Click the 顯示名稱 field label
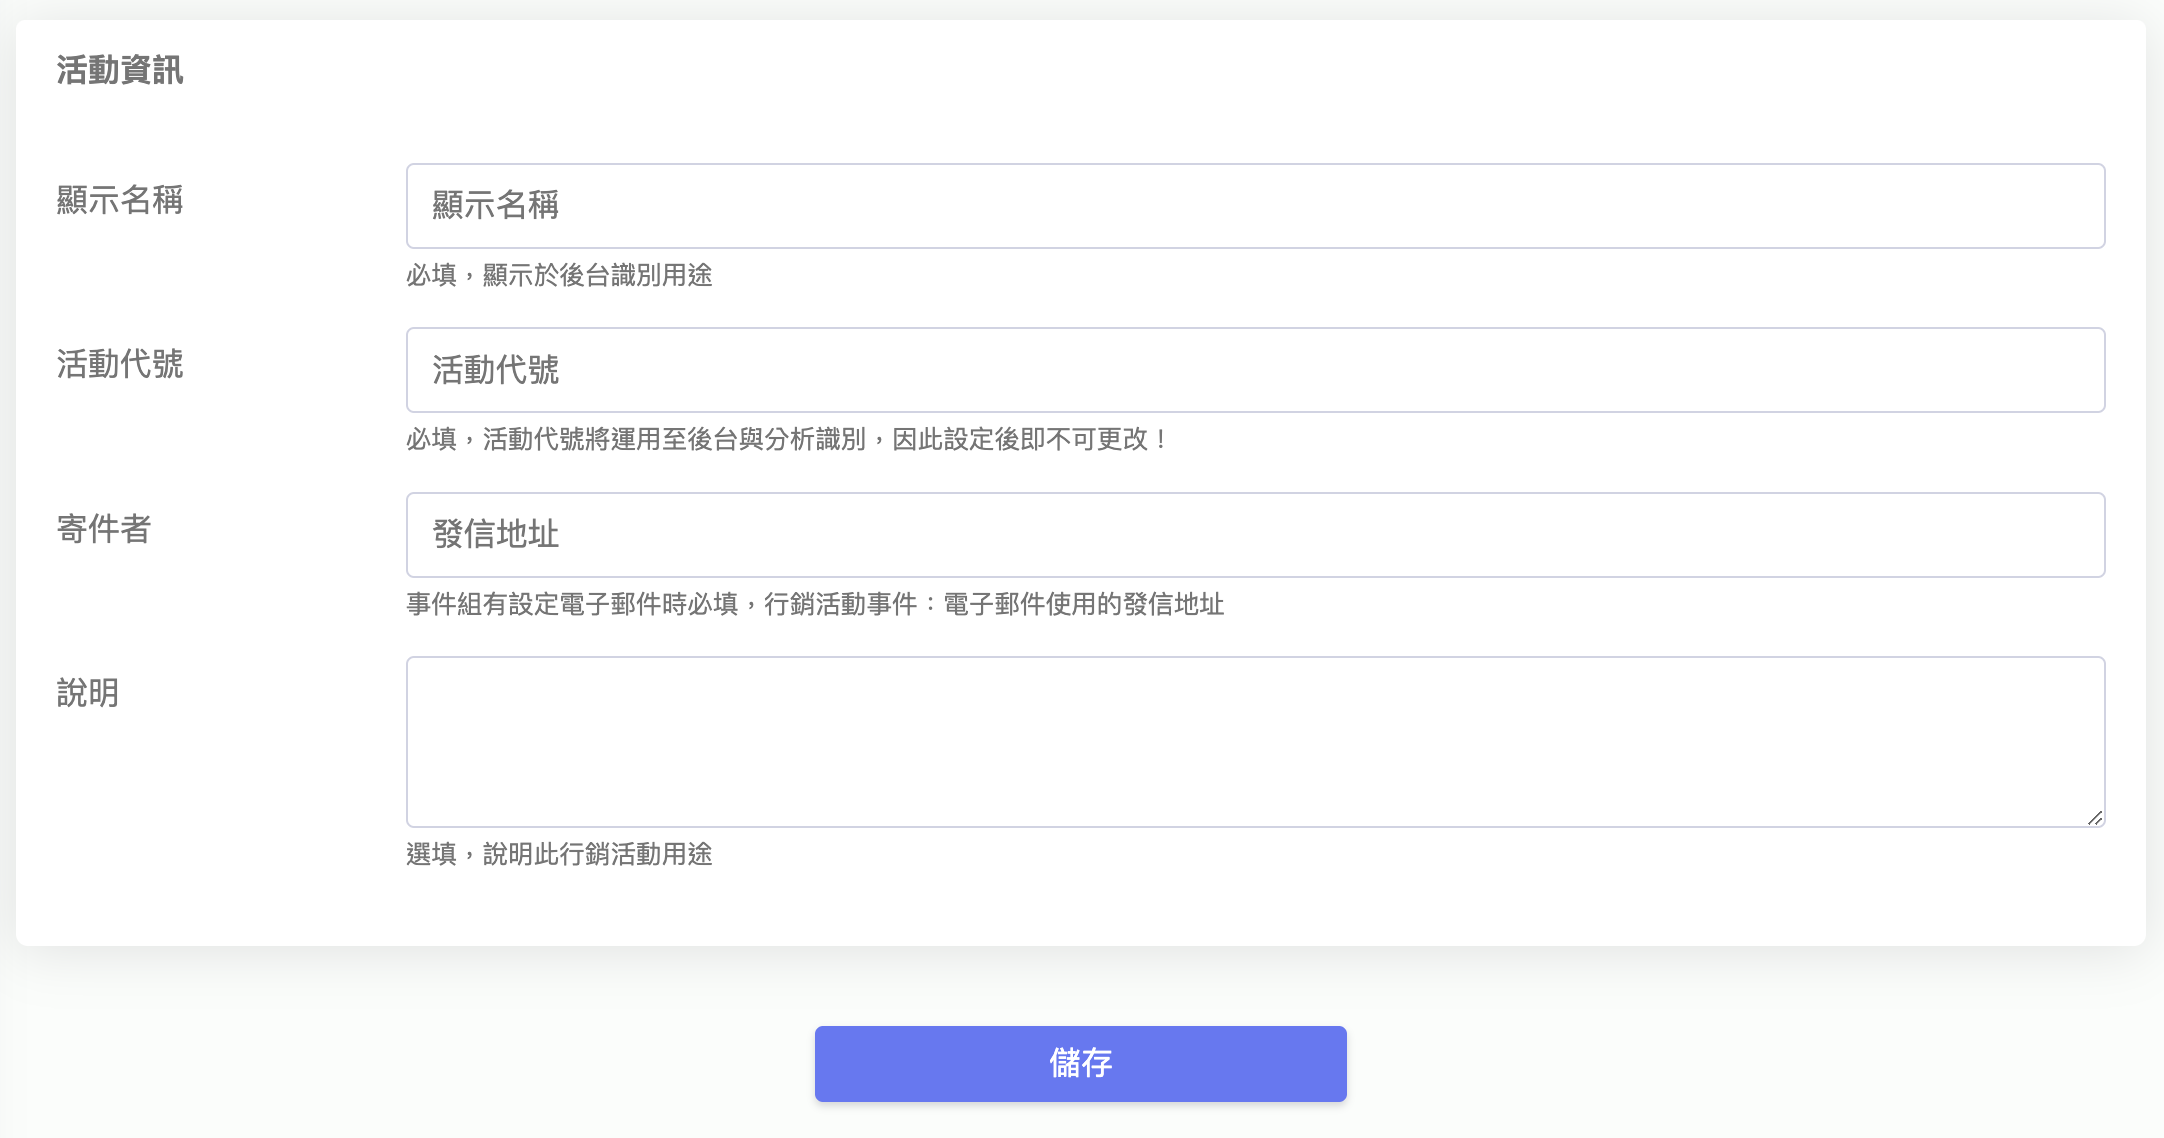This screenshot has width=2164, height=1138. click(x=120, y=200)
